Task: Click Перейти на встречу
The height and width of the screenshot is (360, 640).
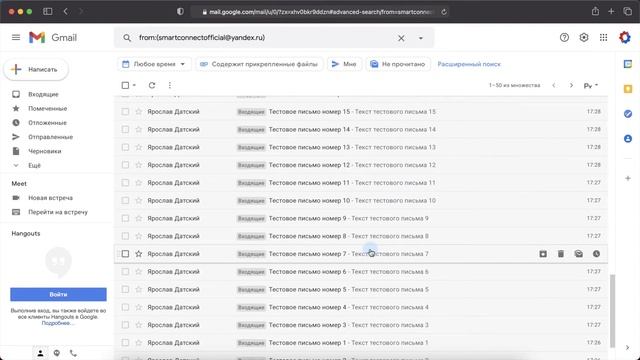Action: coord(58,212)
